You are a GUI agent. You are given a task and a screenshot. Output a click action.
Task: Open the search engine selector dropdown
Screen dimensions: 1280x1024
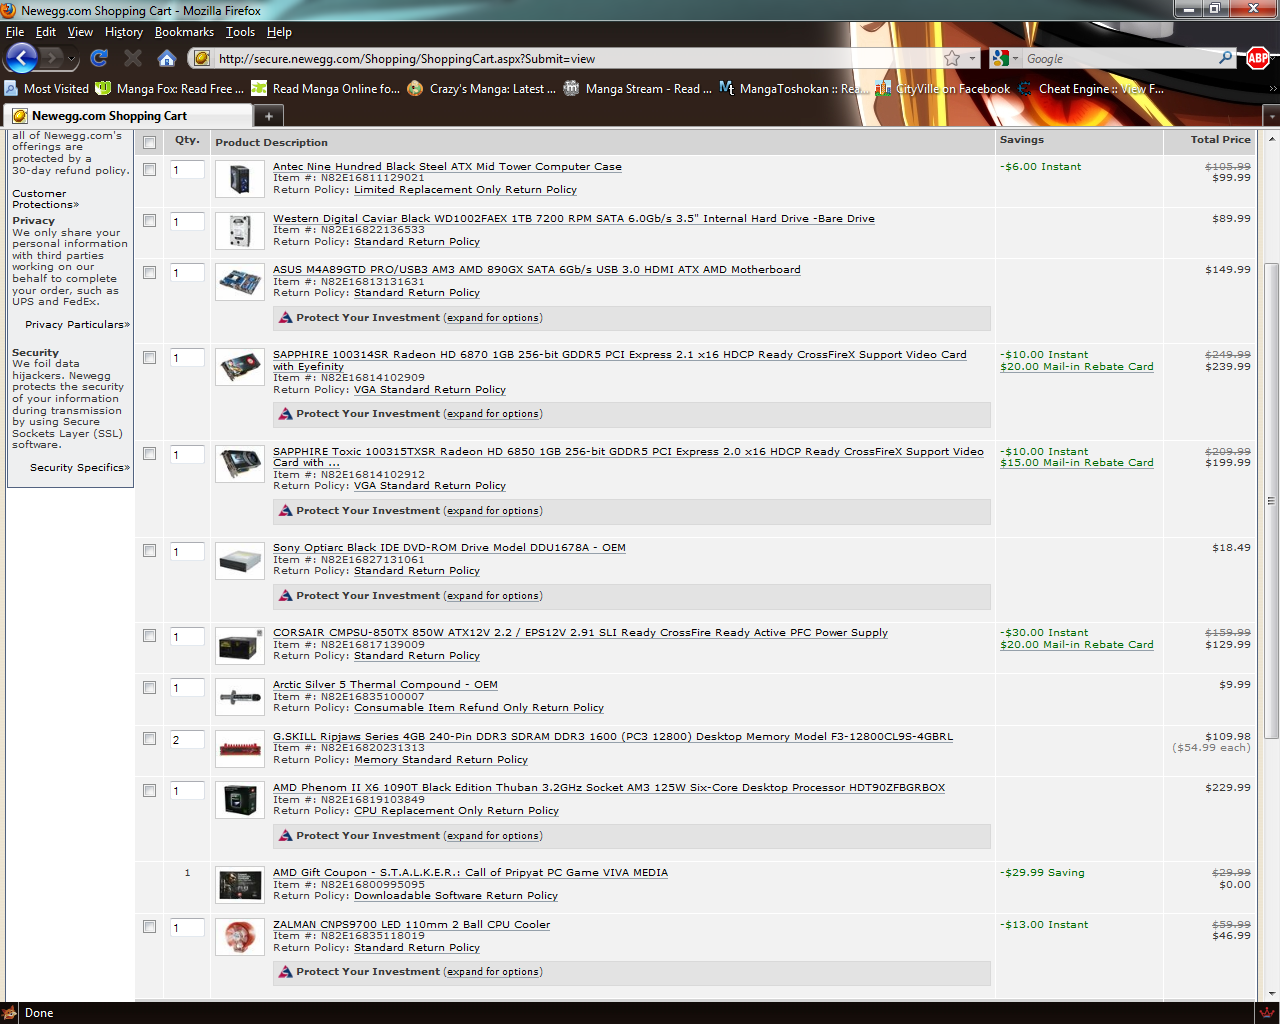tap(1004, 59)
